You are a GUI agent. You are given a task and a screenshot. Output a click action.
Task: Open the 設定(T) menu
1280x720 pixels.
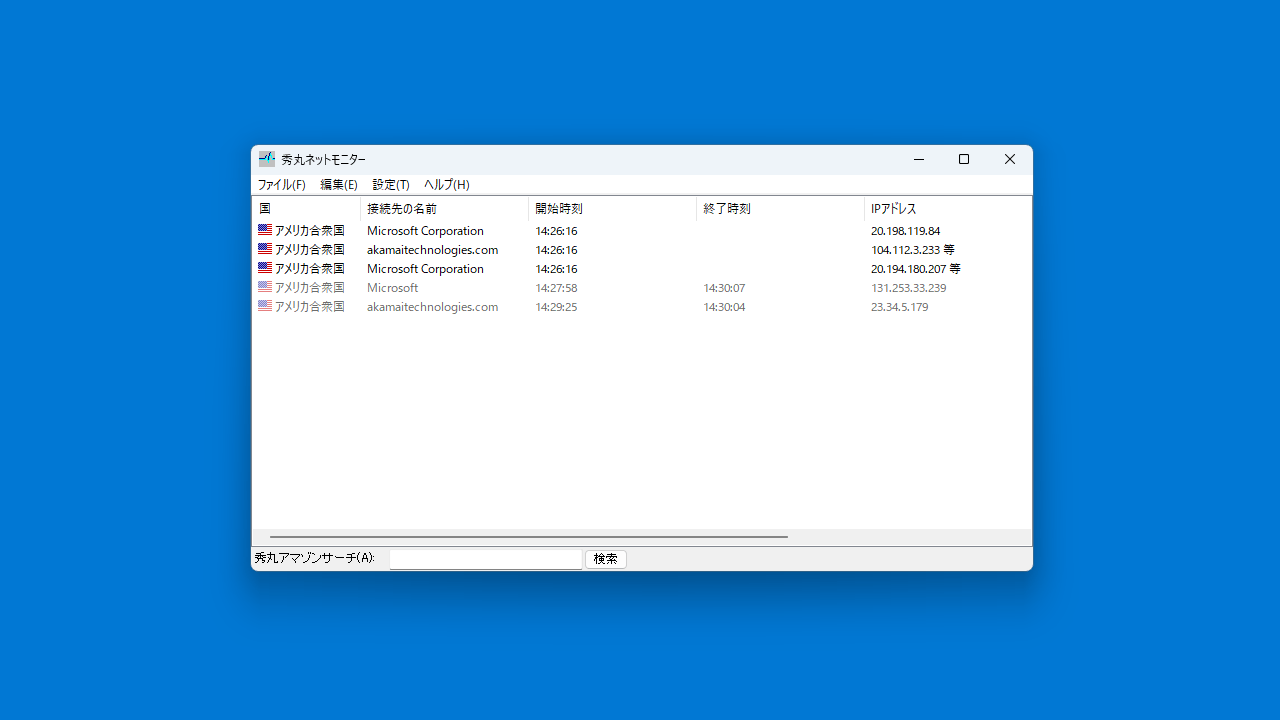[391, 185]
